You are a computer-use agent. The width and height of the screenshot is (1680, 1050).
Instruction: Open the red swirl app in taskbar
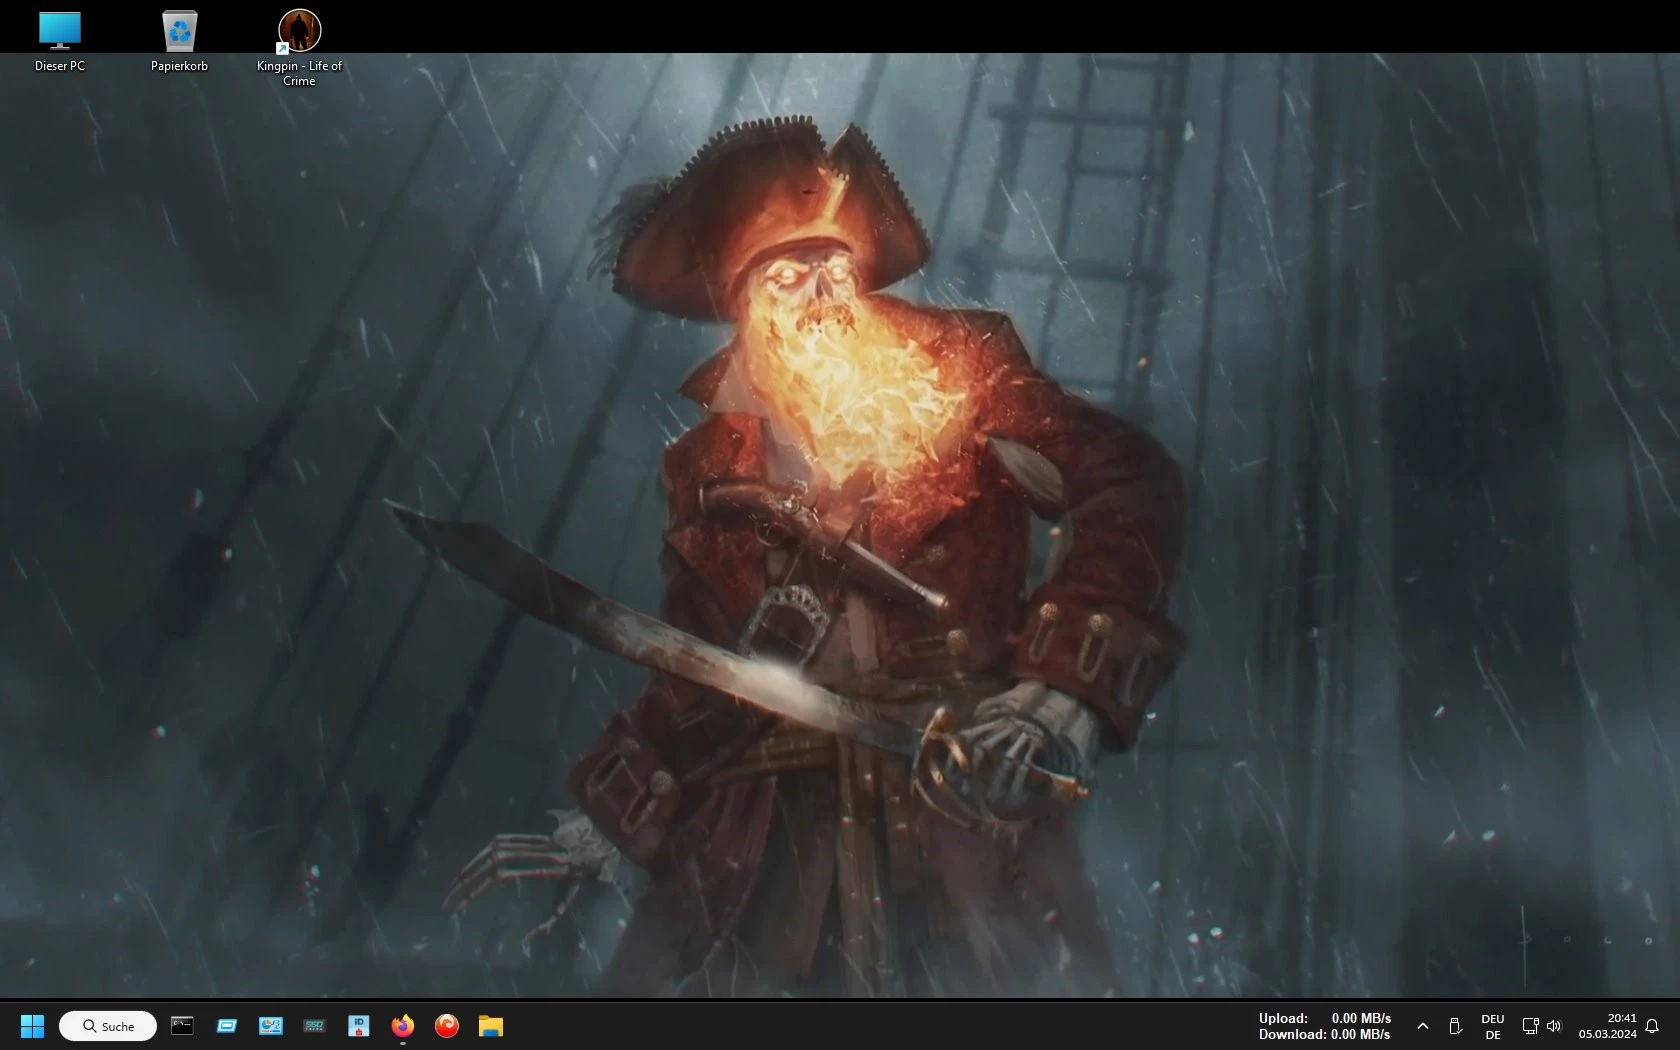click(x=446, y=1025)
